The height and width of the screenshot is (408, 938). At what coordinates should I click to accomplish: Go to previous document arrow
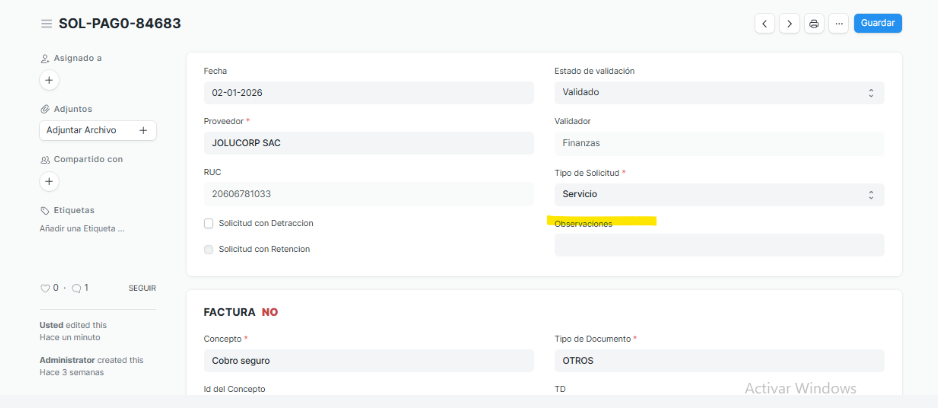pyautogui.click(x=765, y=23)
